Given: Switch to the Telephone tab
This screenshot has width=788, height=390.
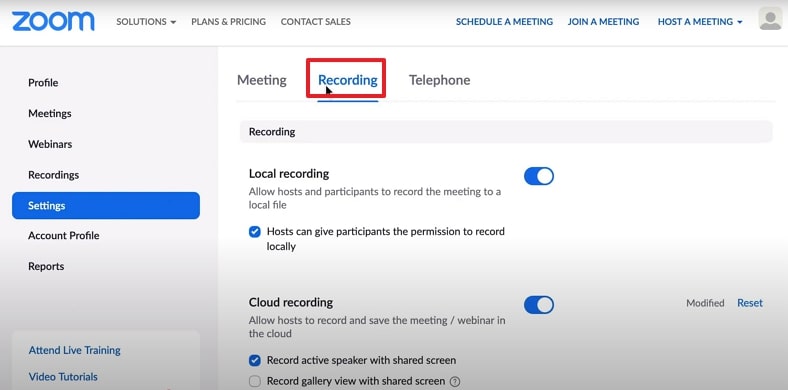Looking at the screenshot, I should [440, 80].
